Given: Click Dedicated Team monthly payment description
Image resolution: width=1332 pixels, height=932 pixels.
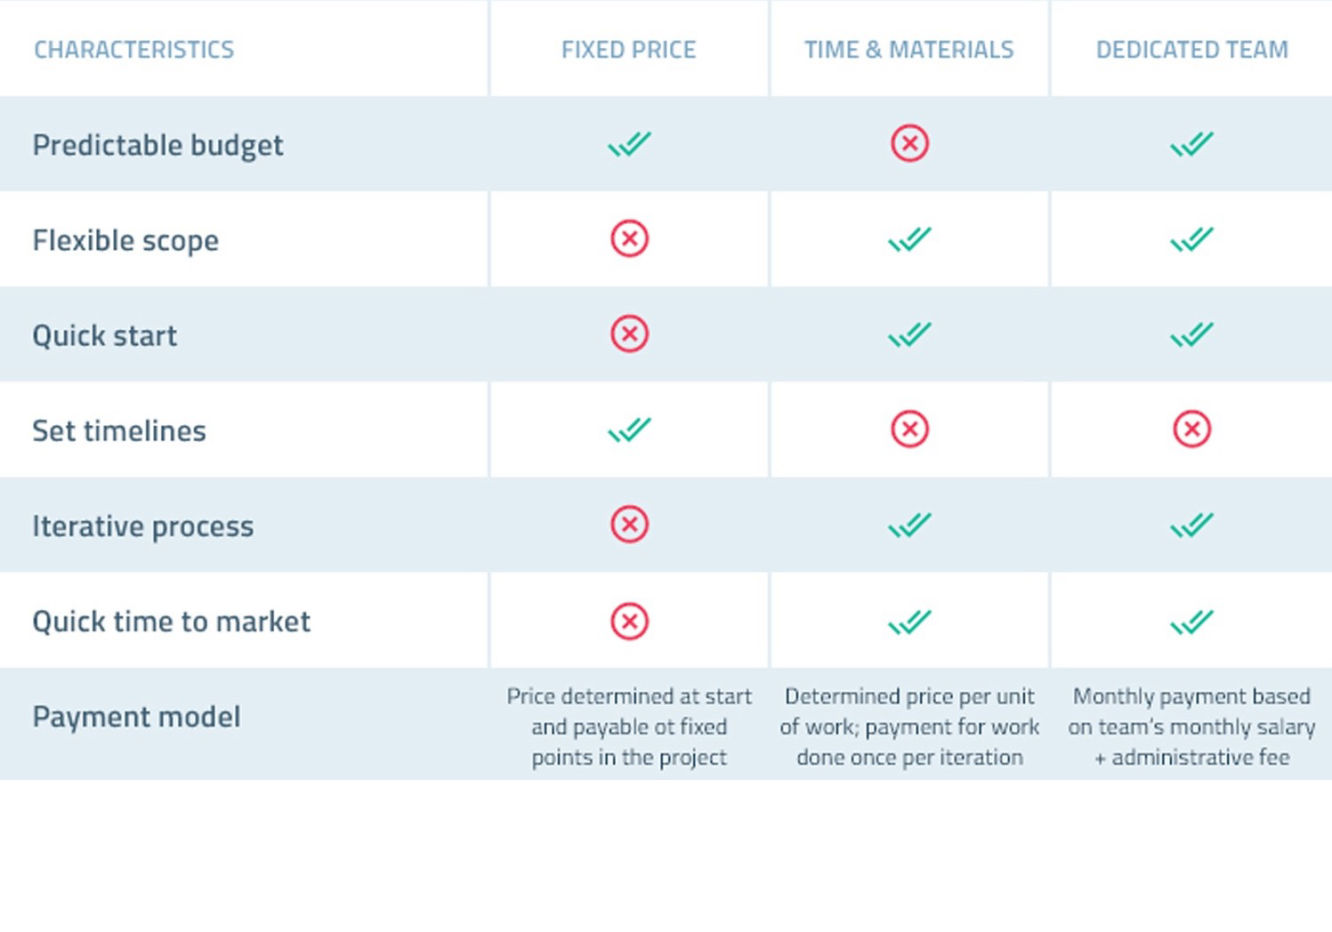Looking at the screenshot, I should (x=1192, y=727).
